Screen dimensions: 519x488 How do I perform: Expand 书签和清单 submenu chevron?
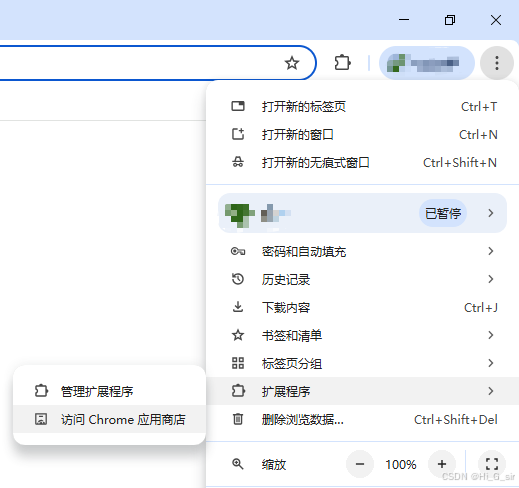pyautogui.click(x=491, y=335)
